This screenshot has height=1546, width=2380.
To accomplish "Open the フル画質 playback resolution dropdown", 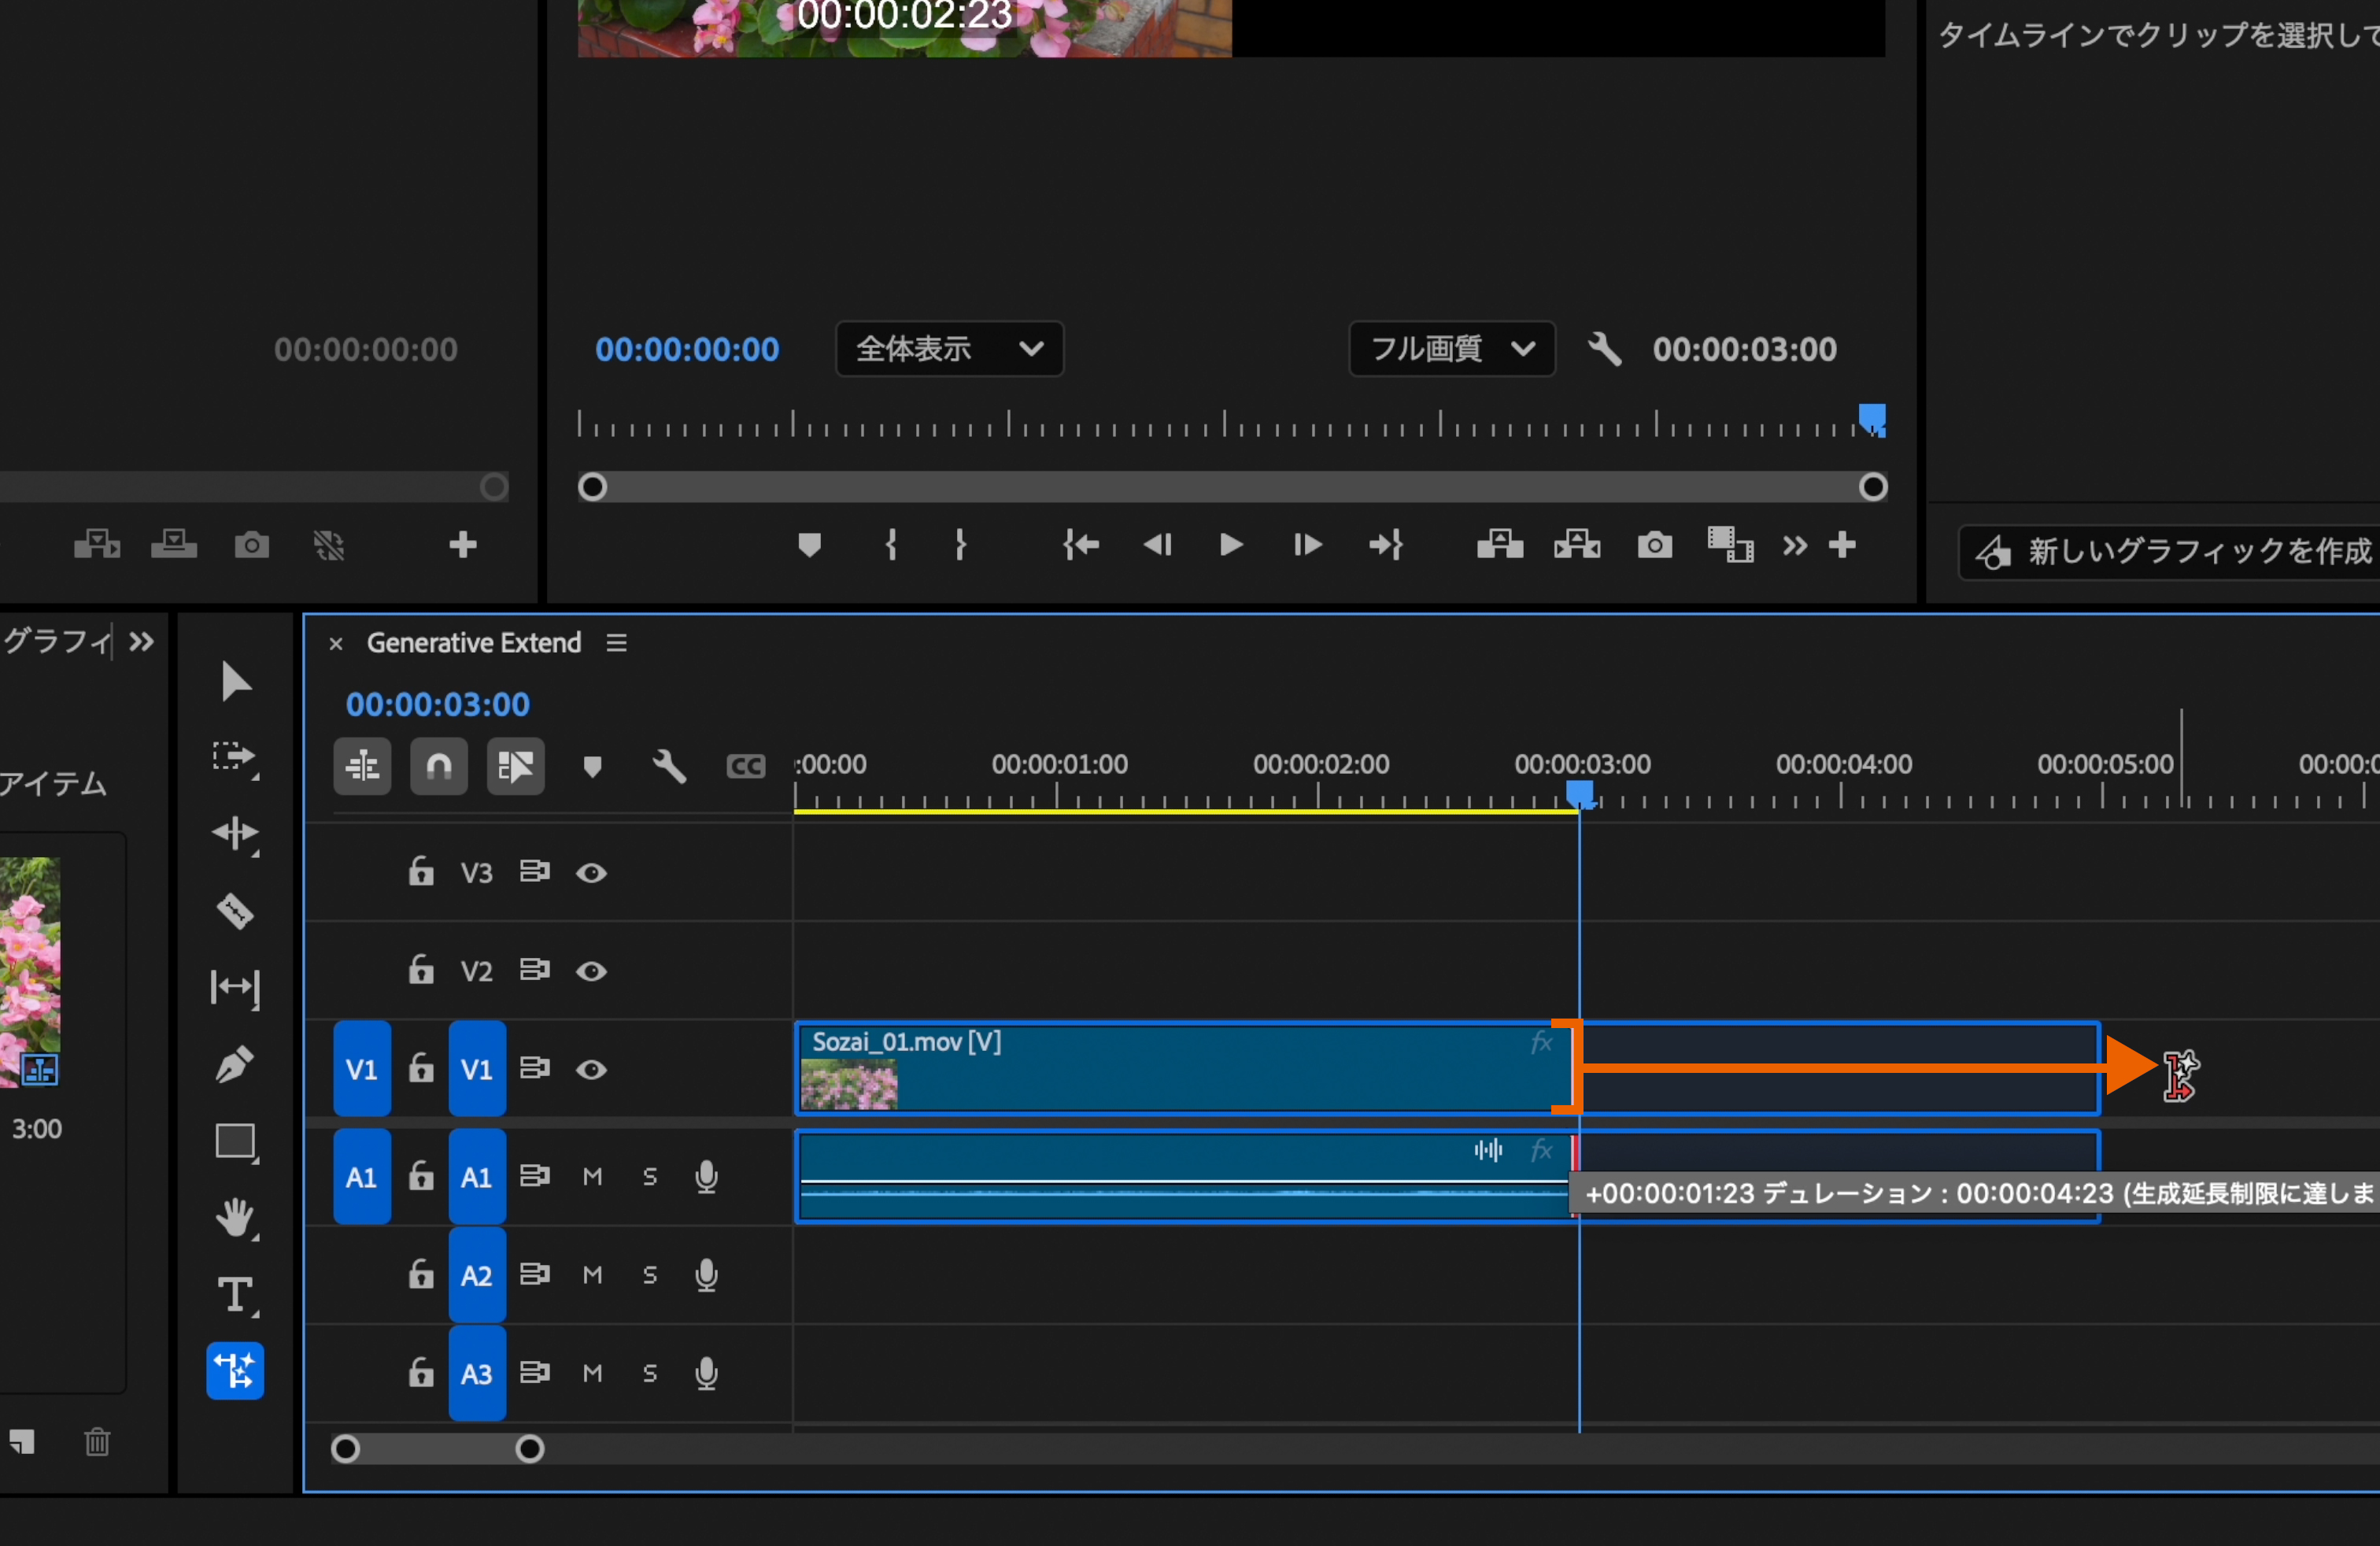I will [x=1451, y=349].
